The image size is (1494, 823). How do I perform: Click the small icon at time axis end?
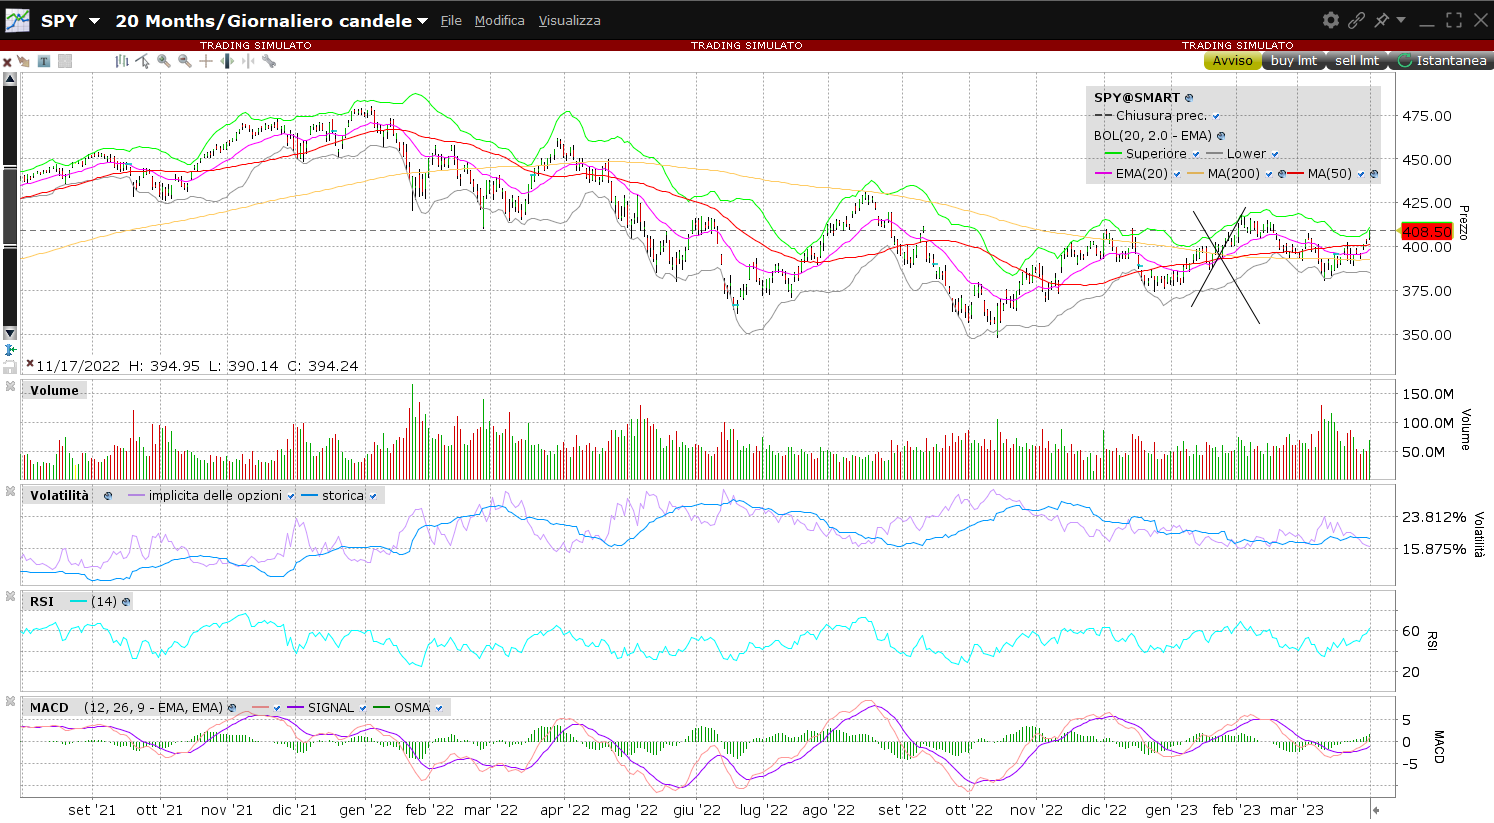pyautogui.click(x=1375, y=810)
